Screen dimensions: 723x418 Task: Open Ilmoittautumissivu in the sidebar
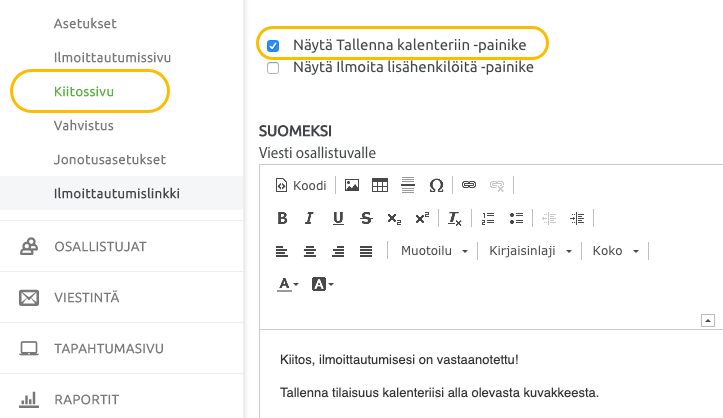coord(113,58)
